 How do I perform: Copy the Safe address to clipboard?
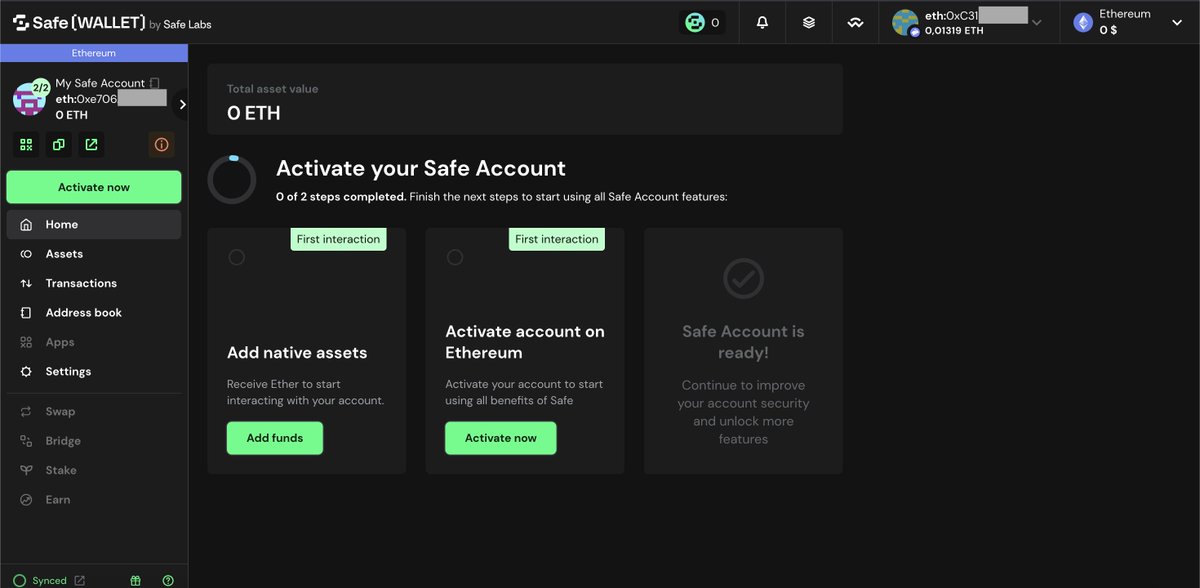(x=59, y=145)
